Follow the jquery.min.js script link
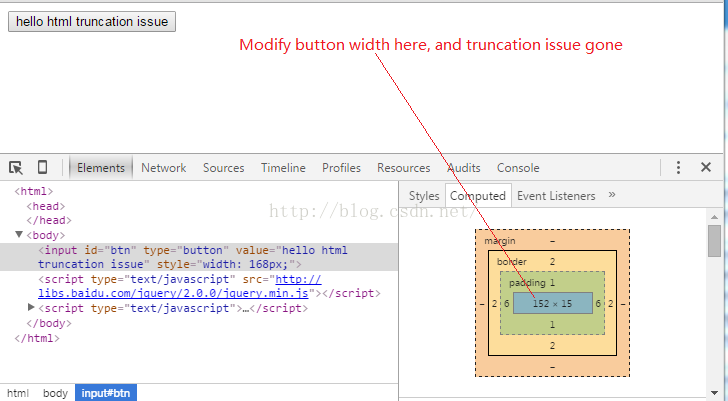Screen dimensions: 728x401 tap(180, 286)
